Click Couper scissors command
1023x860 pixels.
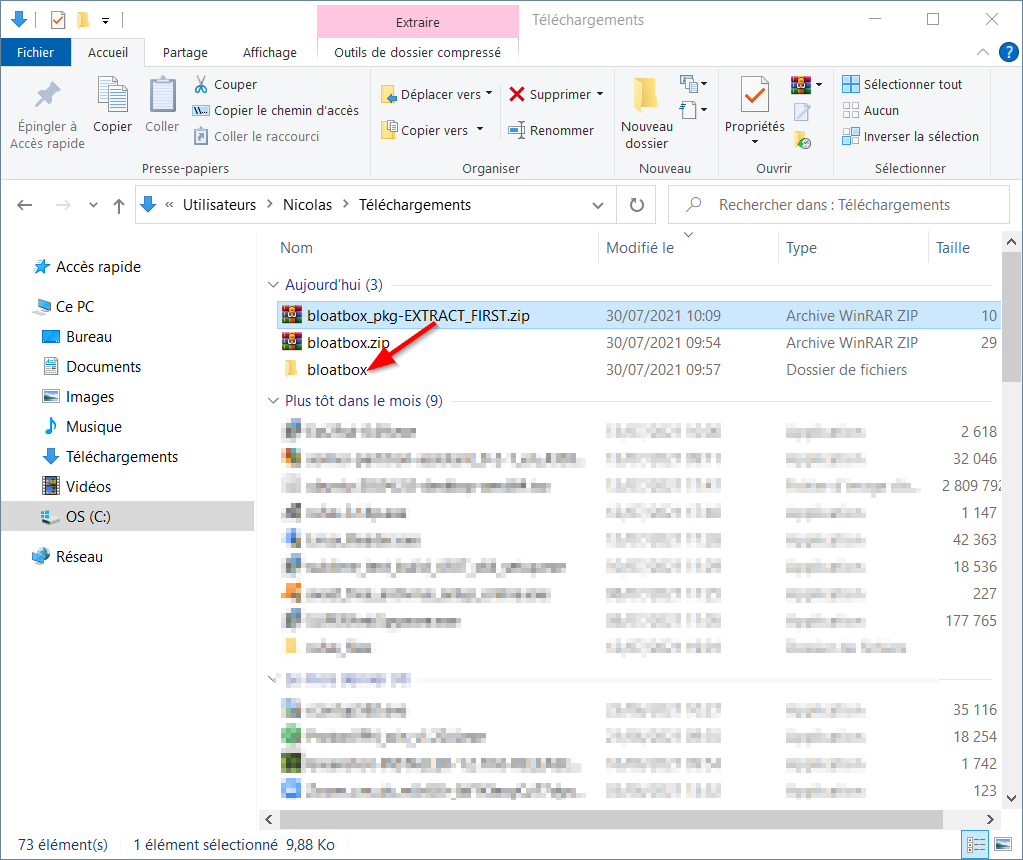point(226,85)
